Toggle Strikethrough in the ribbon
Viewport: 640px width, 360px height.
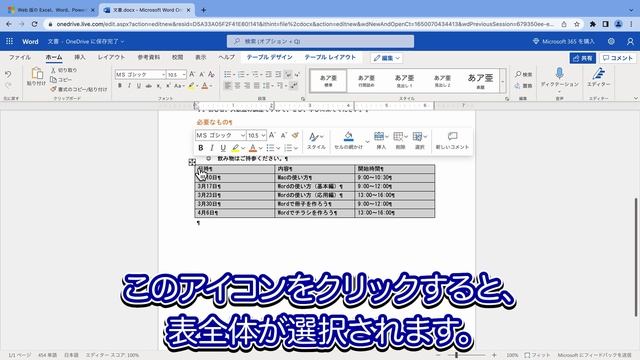(x=149, y=86)
